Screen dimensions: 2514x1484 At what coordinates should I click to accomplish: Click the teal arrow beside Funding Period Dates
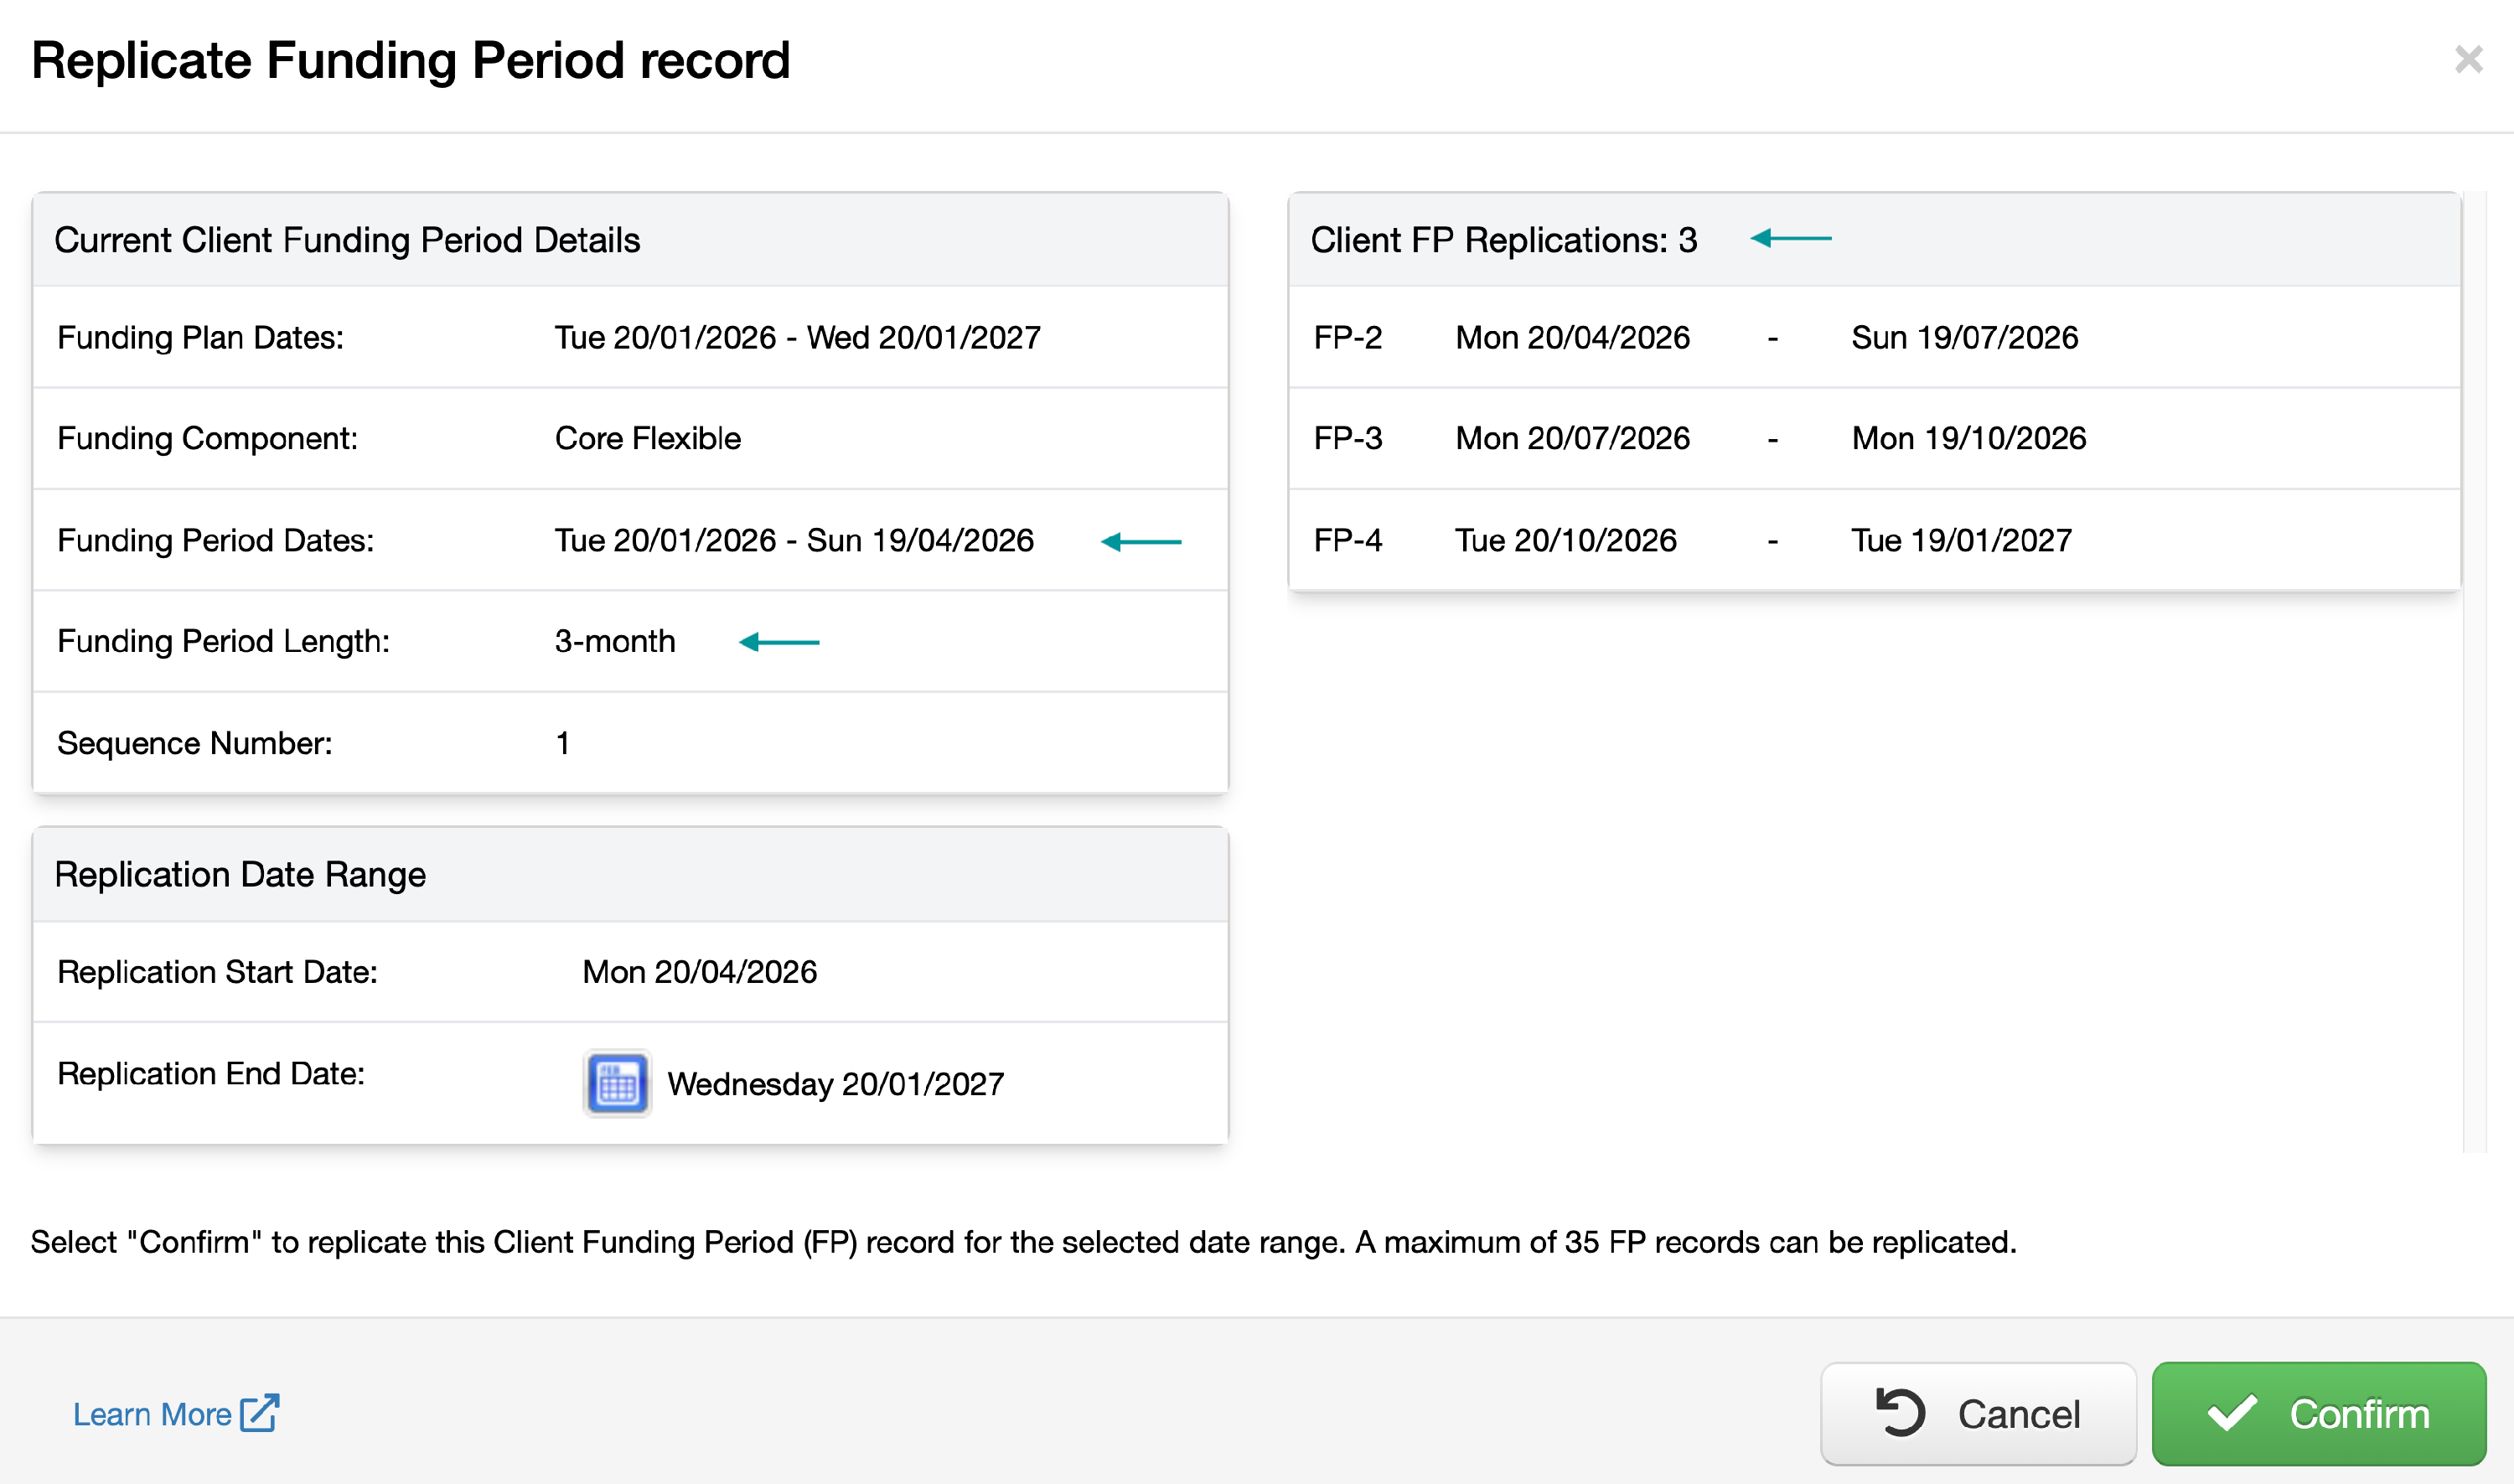[1141, 541]
